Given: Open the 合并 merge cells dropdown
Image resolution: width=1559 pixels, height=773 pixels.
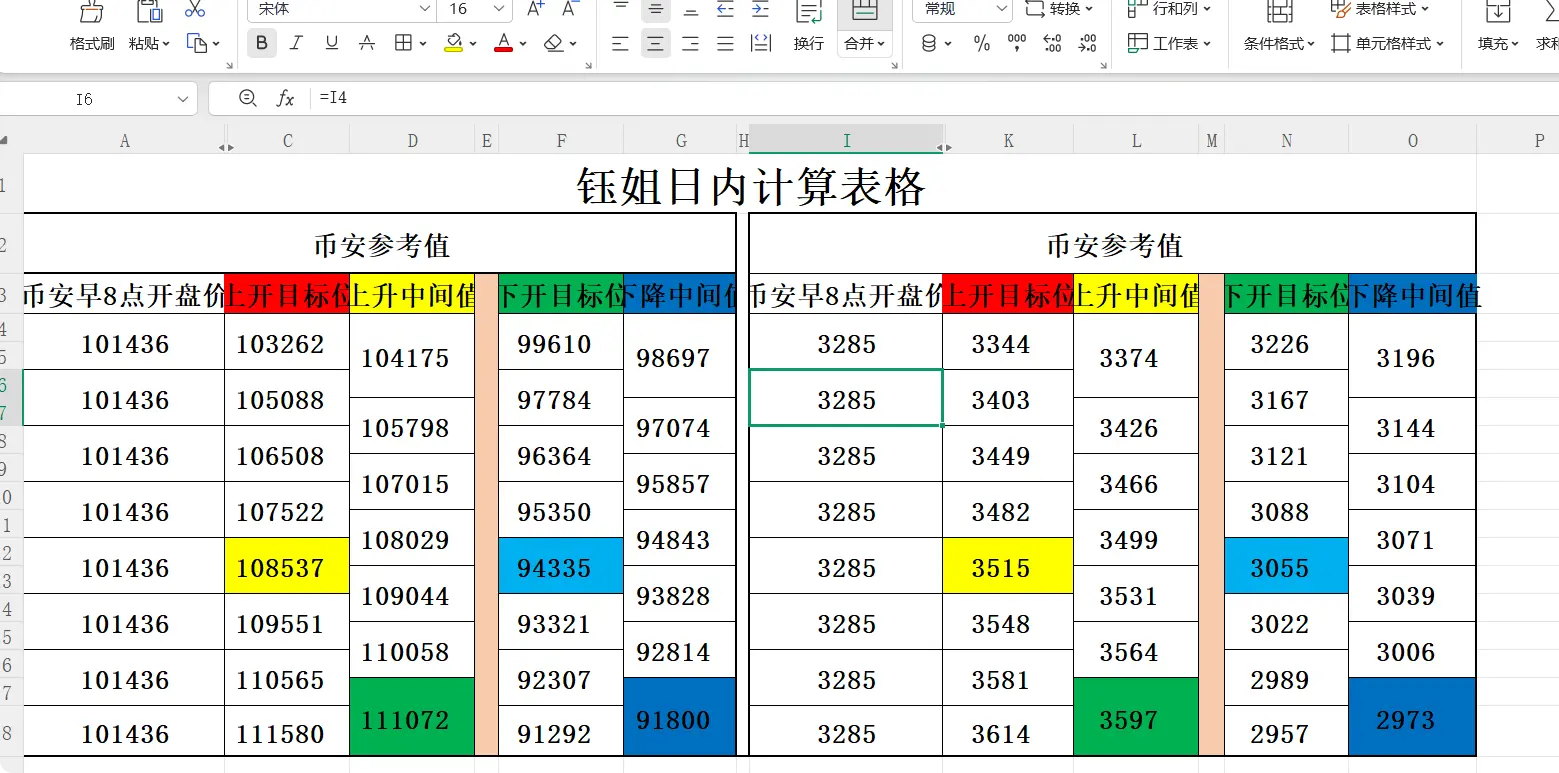Looking at the screenshot, I should 865,44.
